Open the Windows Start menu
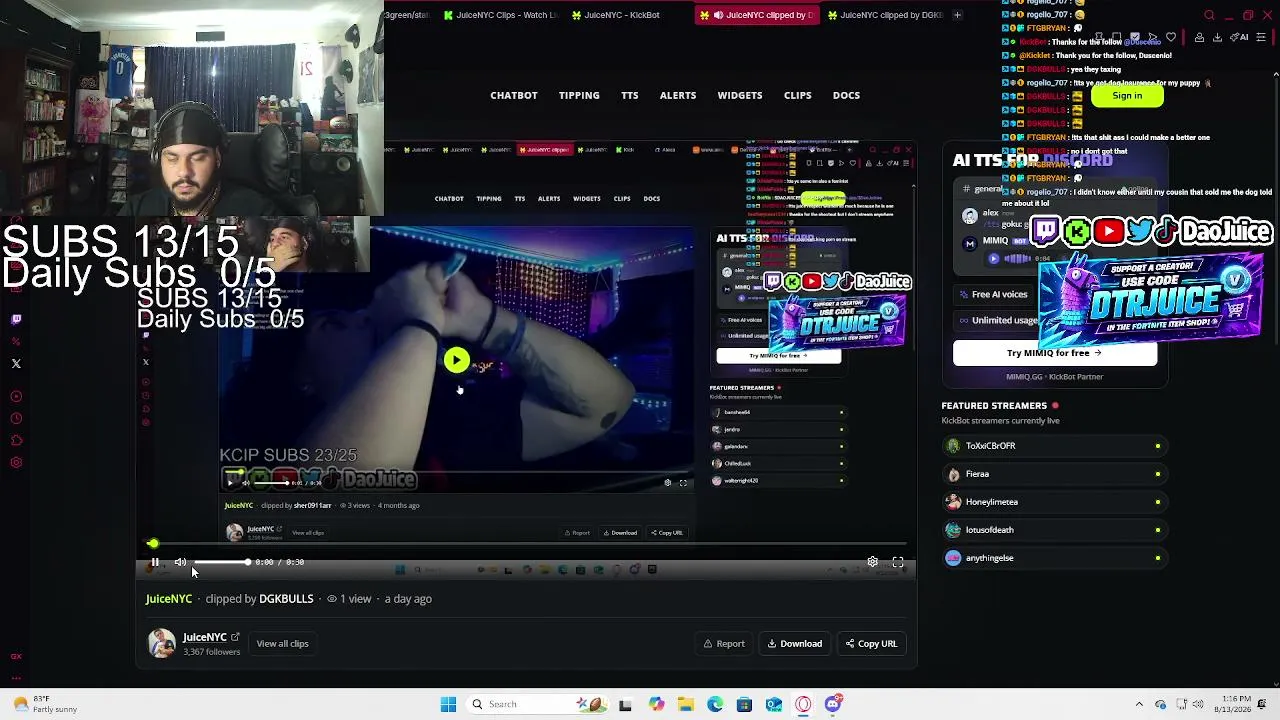1280x720 pixels. 448,704
